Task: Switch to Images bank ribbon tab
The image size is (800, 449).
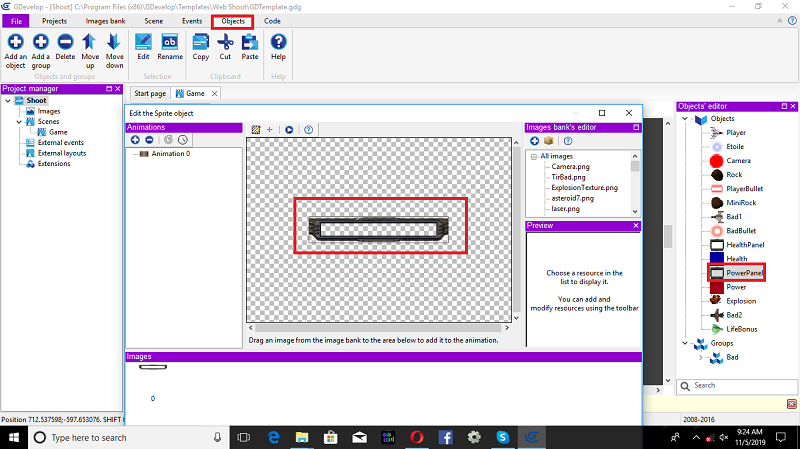Action: [106, 21]
